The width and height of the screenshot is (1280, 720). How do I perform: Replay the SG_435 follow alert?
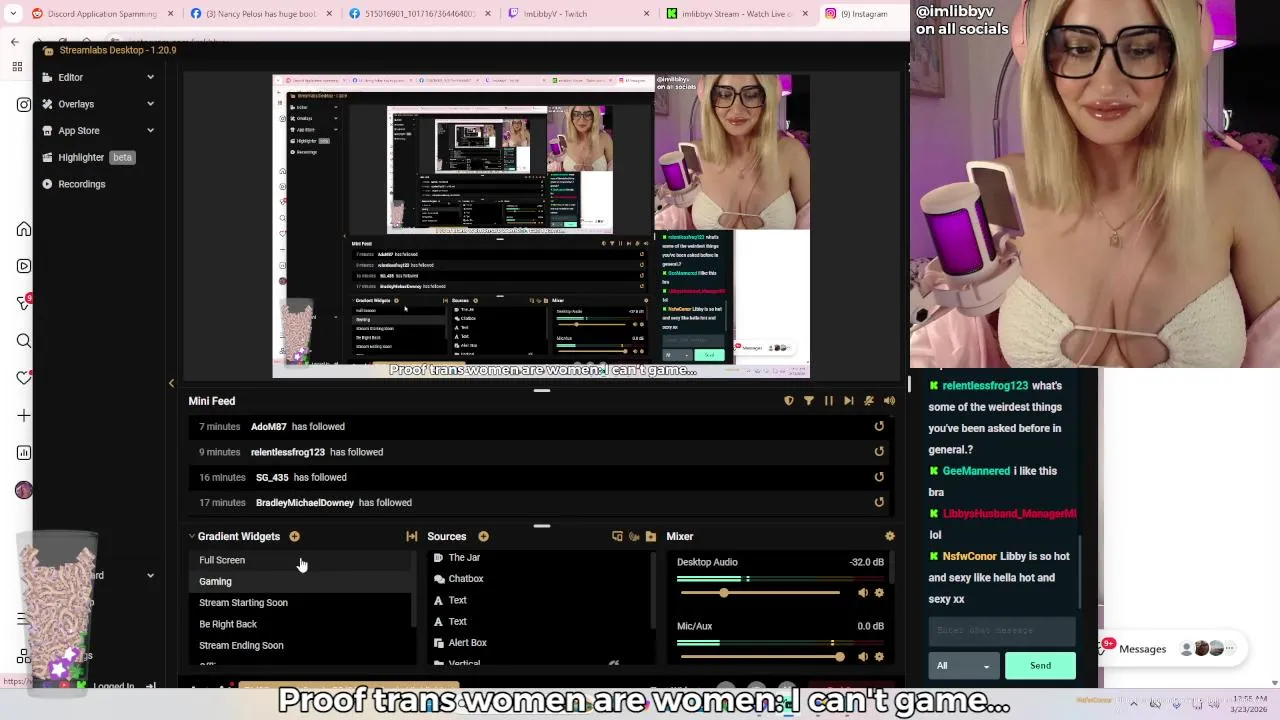pyautogui.click(x=879, y=477)
